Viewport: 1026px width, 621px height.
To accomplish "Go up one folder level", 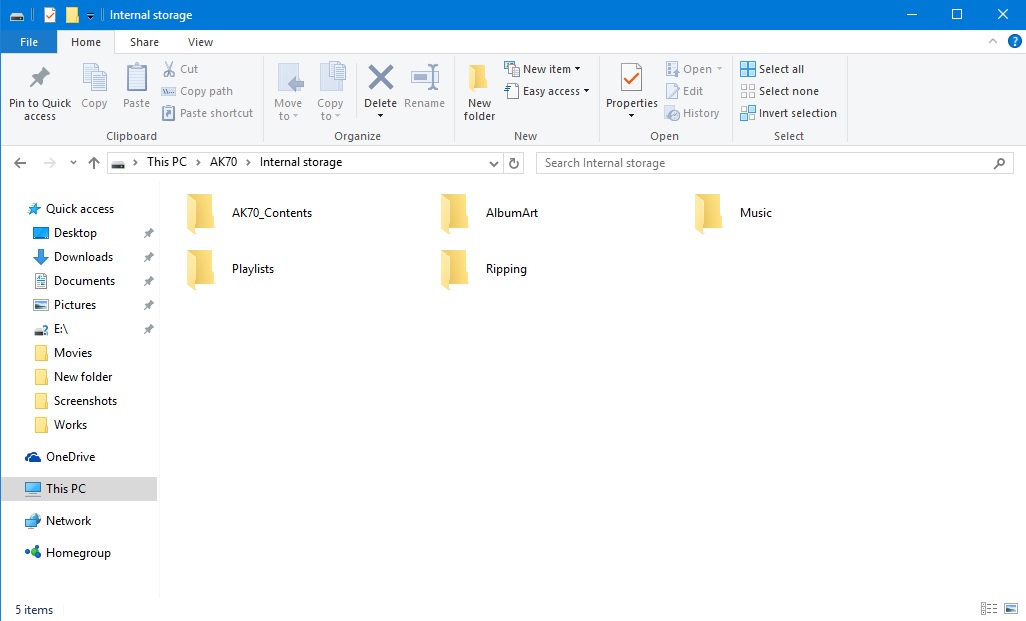I will 94,163.
